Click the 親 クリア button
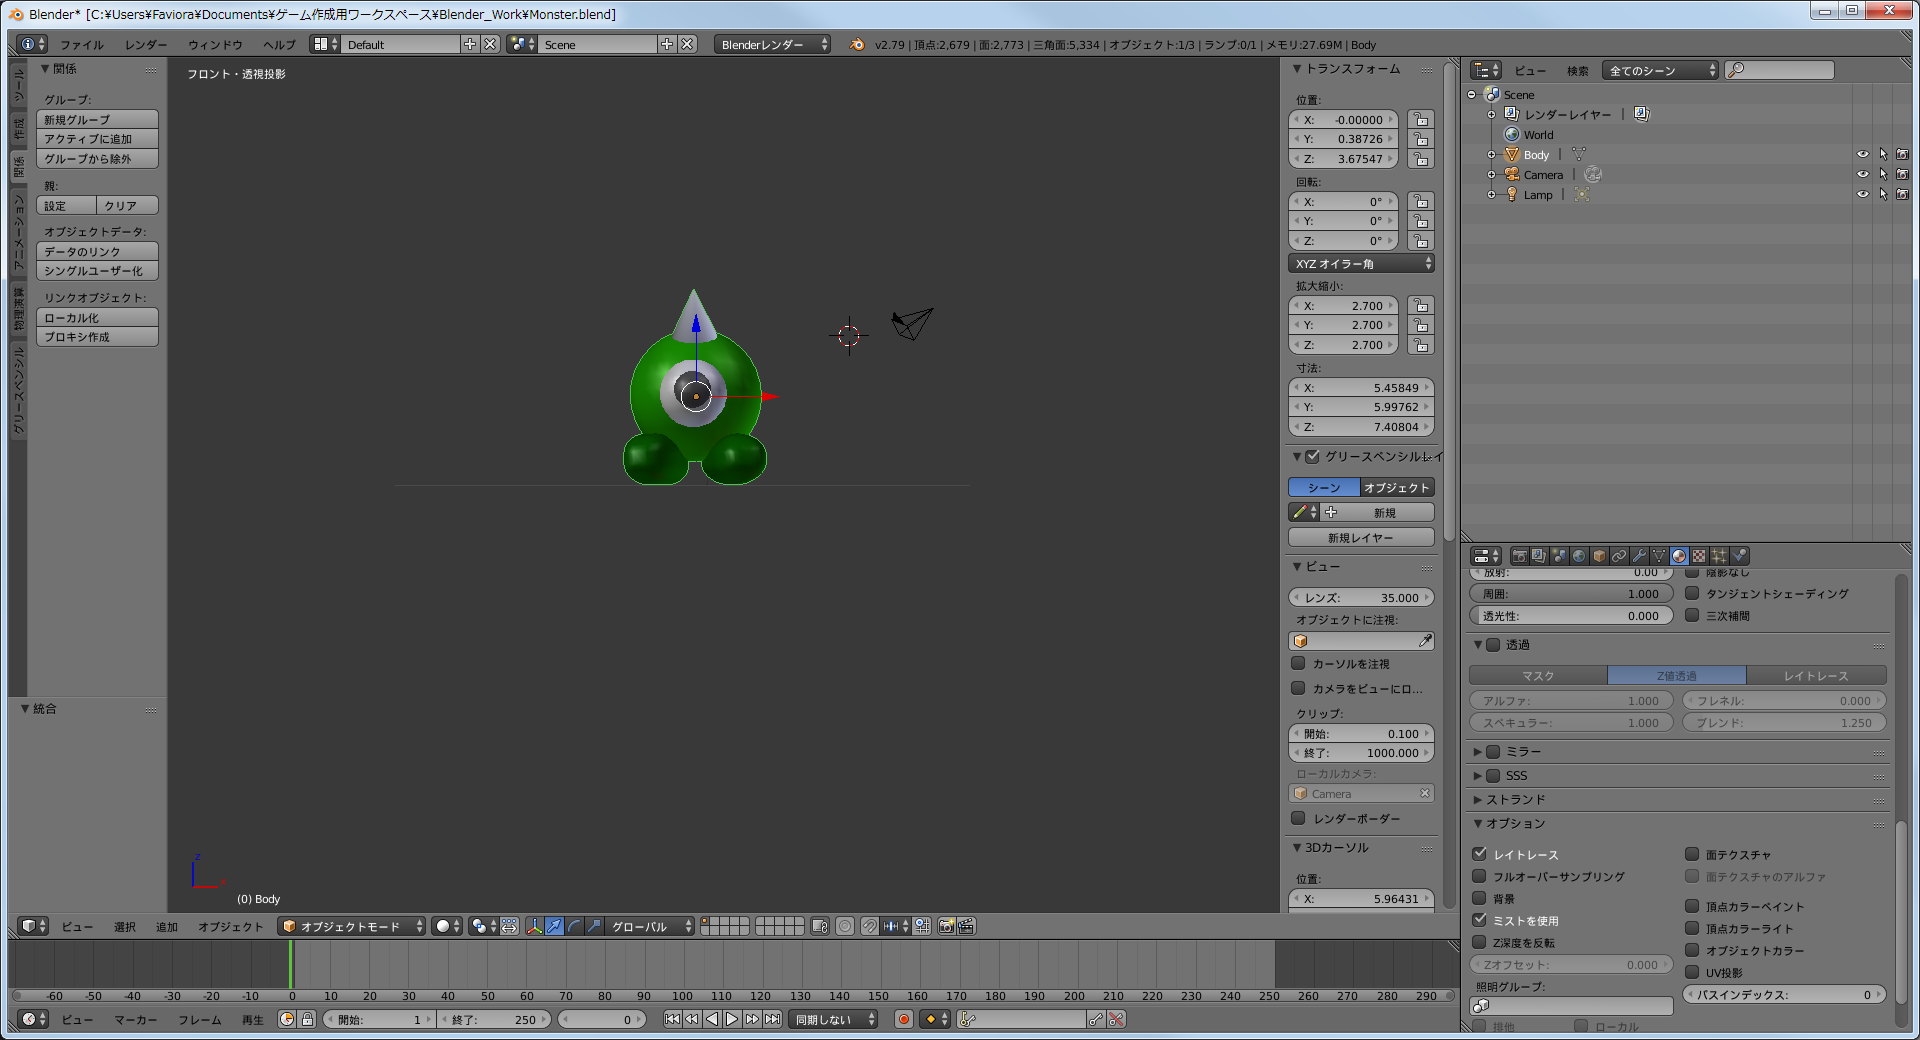This screenshot has height=1040, width=1920. pyautogui.click(x=127, y=206)
